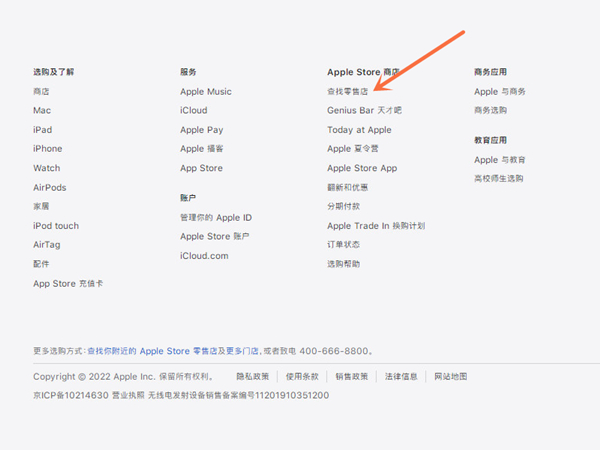
Task: Click the 商务应用 column heading
Action: point(491,72)
